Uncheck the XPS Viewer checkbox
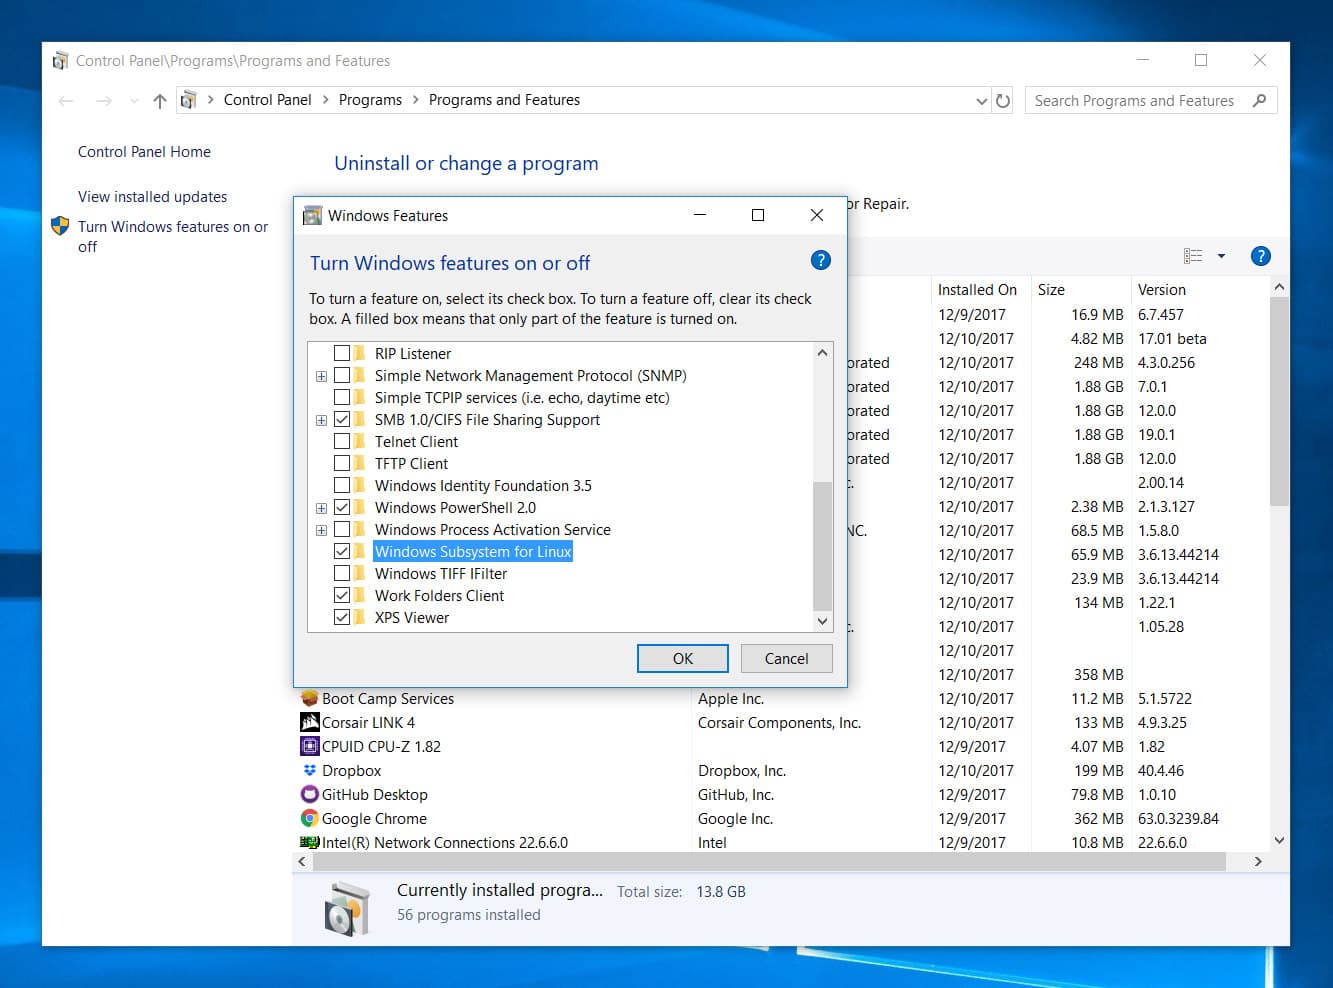Screen dimensions: 1333x988 (342, 617)
